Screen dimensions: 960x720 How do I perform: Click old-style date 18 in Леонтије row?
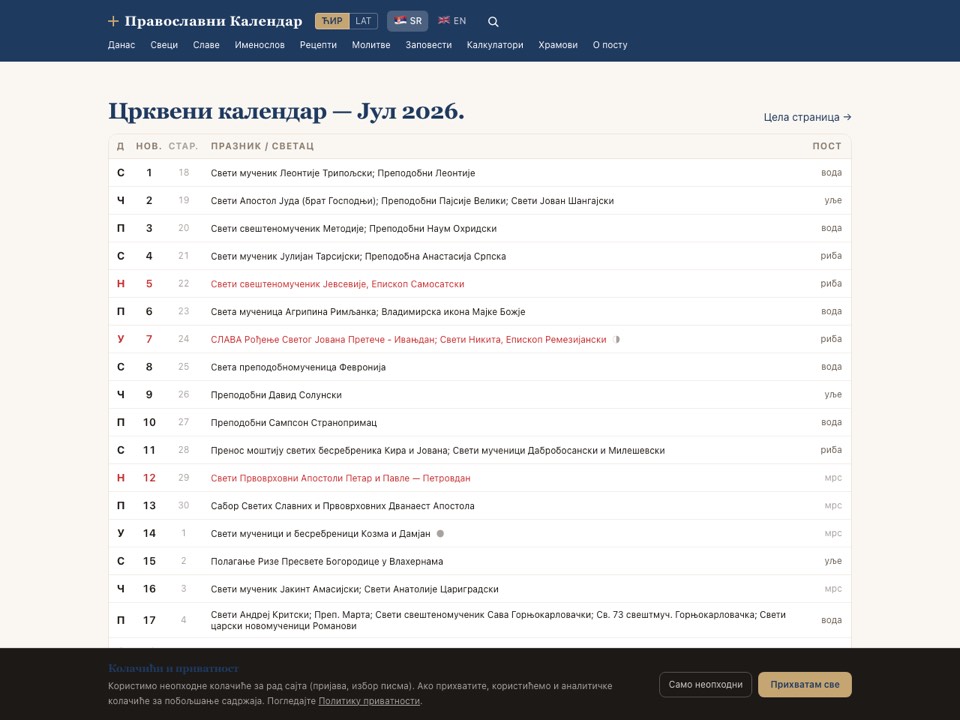pyautogui.click(x=184, y=173)
